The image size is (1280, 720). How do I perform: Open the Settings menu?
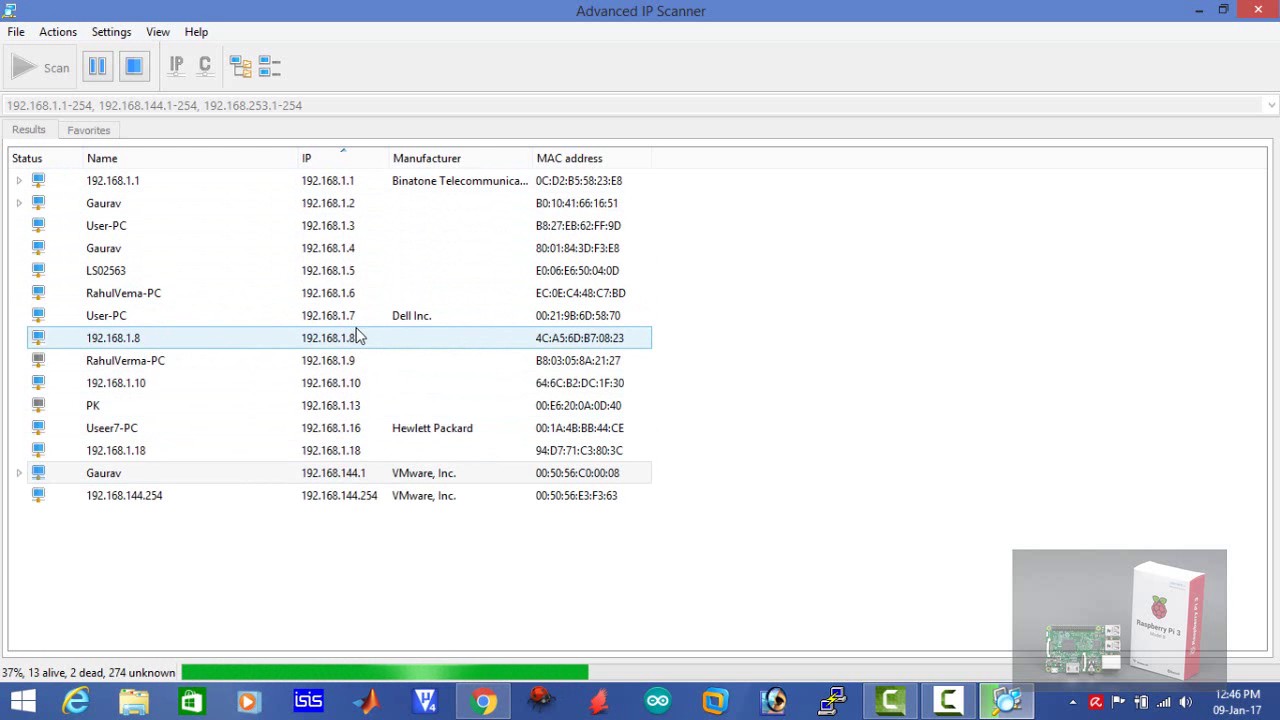tap(111, 32)
